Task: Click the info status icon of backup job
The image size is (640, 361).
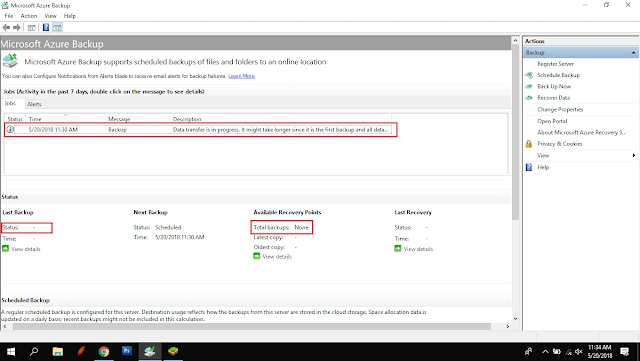Action: [x=10, y=129]
